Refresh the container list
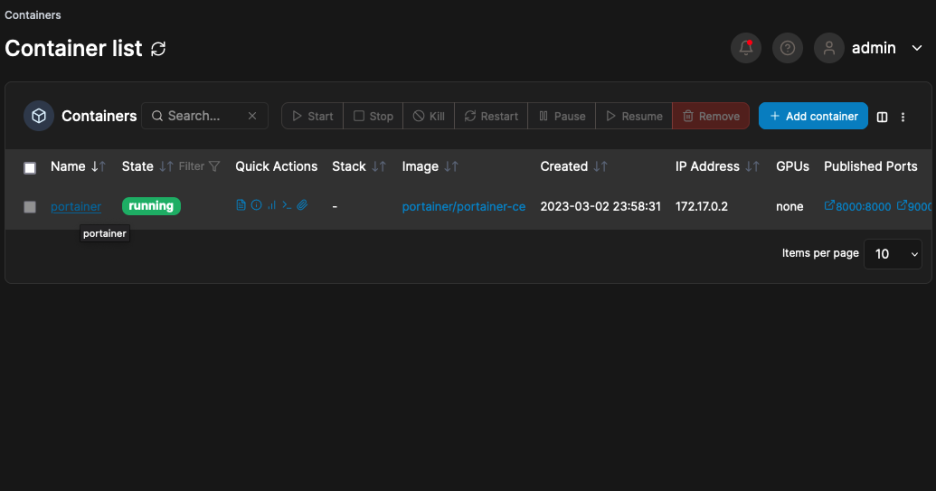The width and height of the screenshot is (936, 491). coord(158,48)
